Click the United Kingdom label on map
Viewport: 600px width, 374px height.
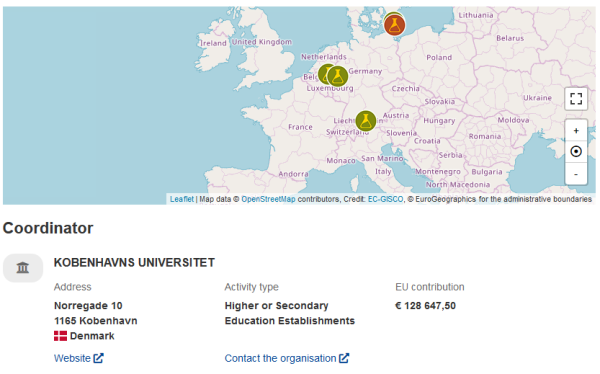point(262,42)
